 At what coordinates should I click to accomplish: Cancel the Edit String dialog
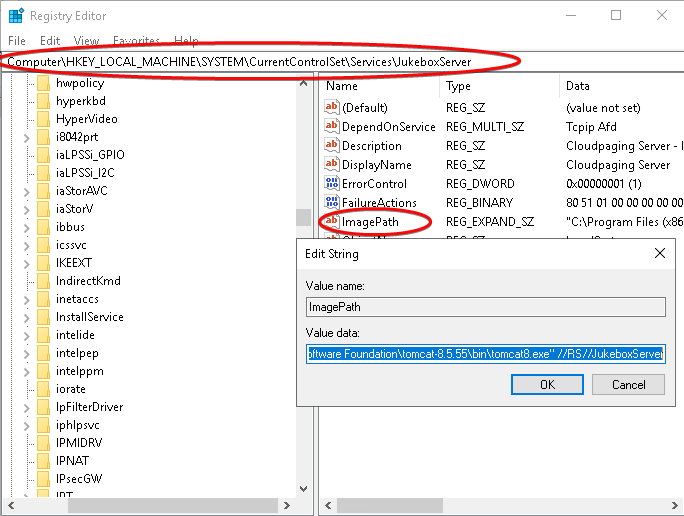628,385
